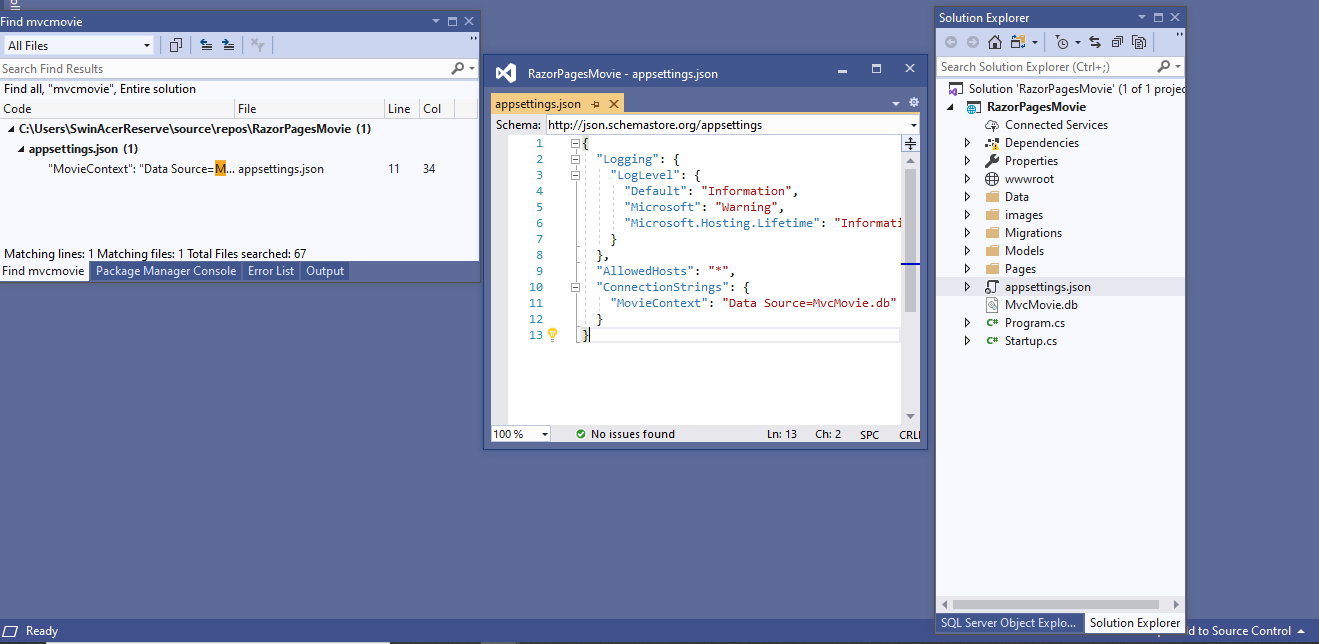Click No issues found in editor status bar
This screenshot has width=1319, height=644.
[x=628, y=433]
